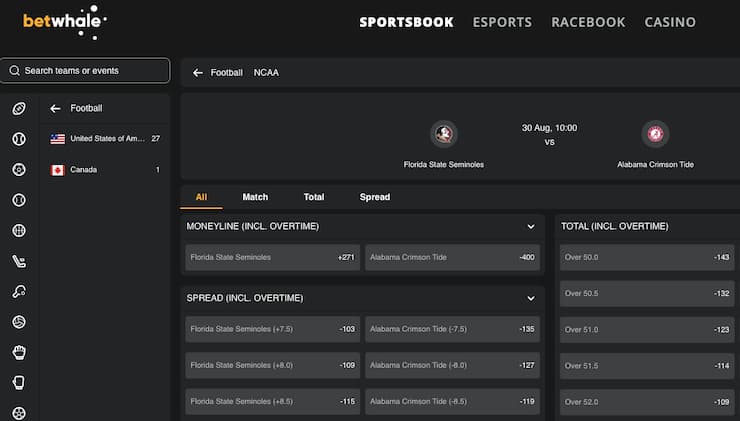Click the Total (Incl. Overtime) header
This screenshot has width=740, height=421.
click(614, 227)
